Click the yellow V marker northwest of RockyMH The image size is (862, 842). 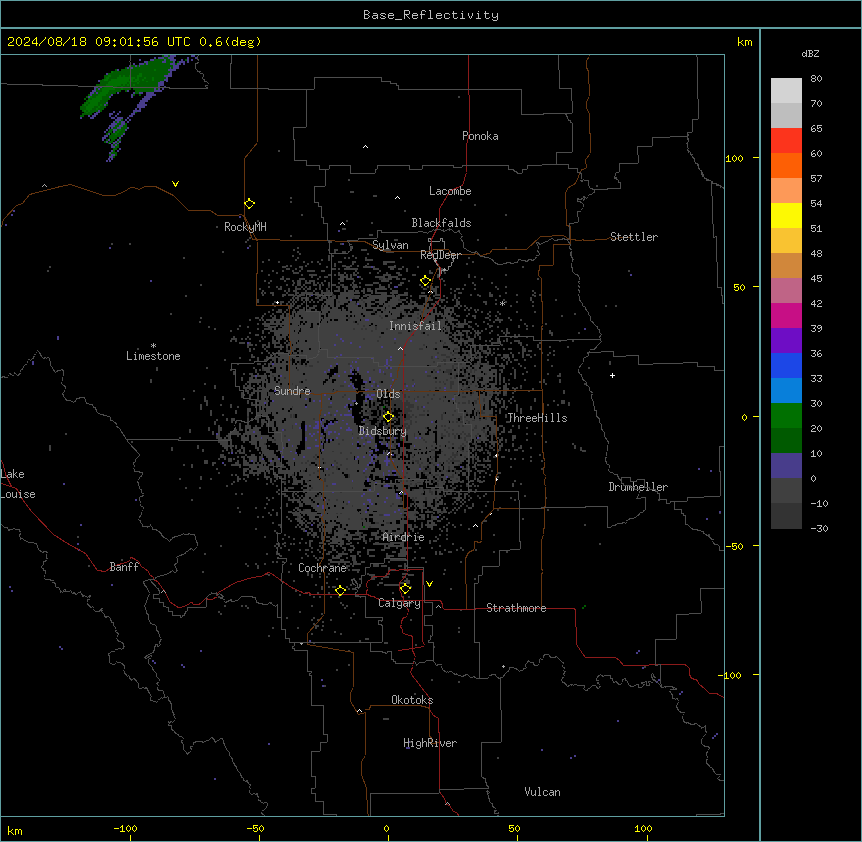[x=175, y=184]
